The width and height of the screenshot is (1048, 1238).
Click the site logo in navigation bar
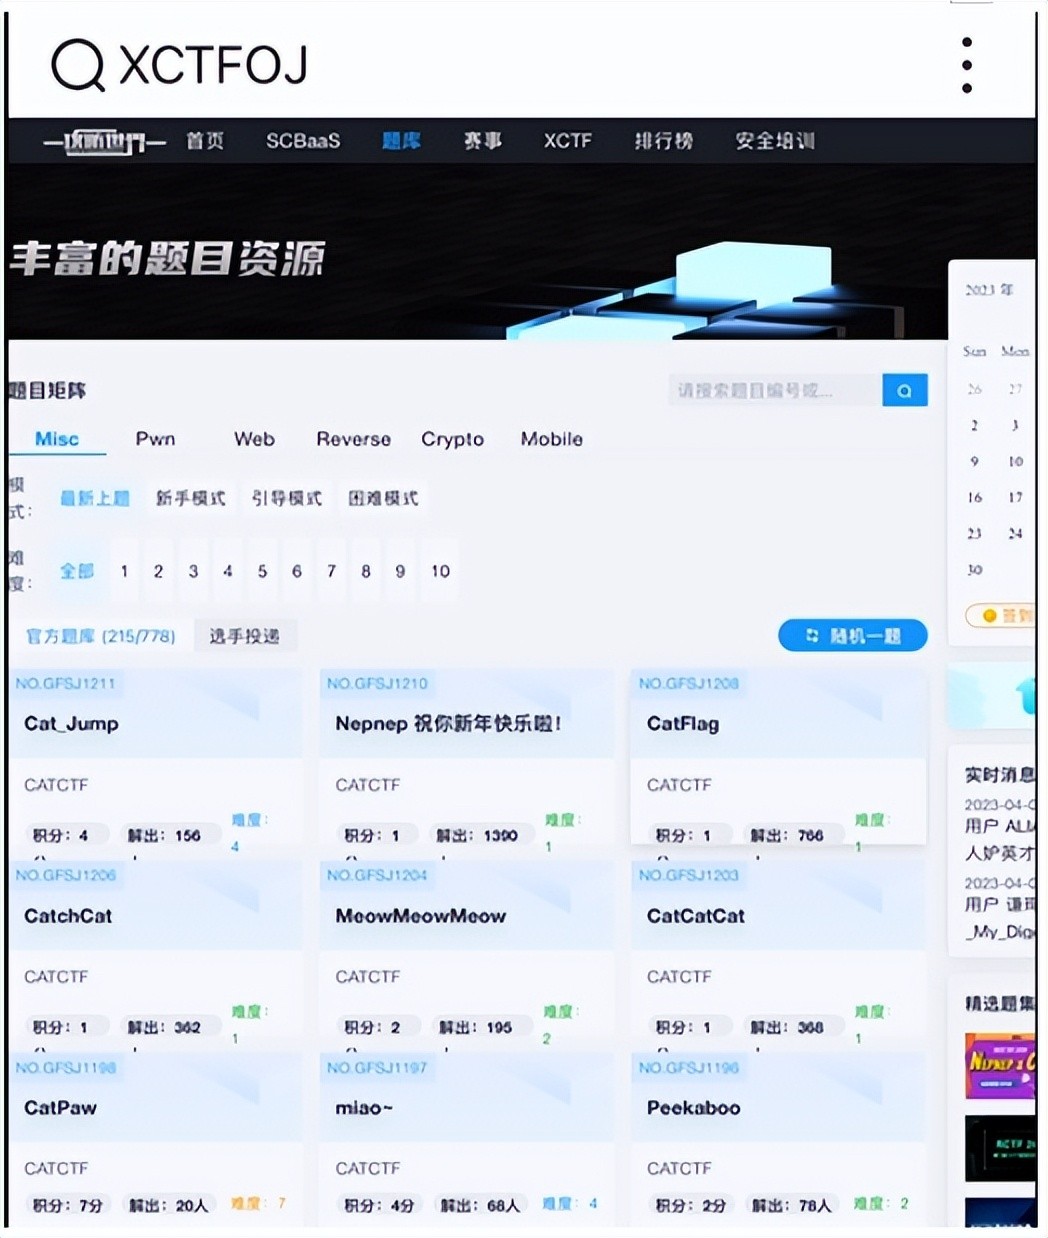[x=104, y=142]
